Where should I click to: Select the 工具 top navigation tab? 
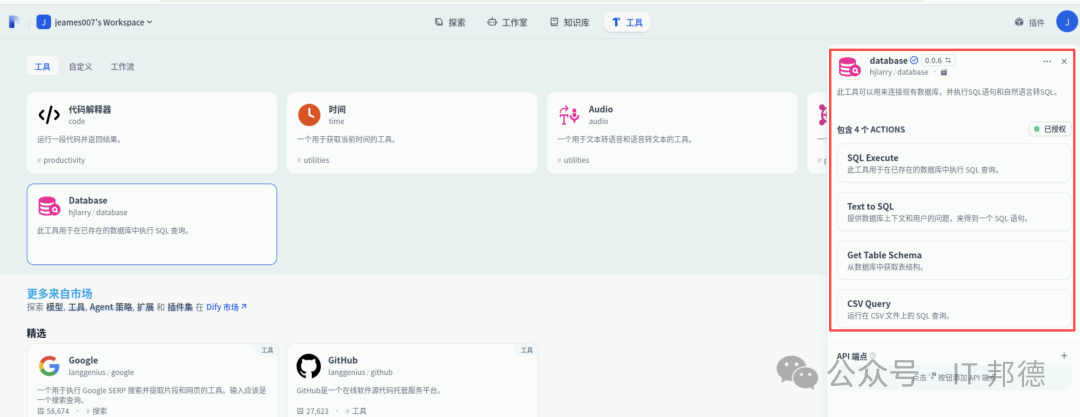(627, 22)
